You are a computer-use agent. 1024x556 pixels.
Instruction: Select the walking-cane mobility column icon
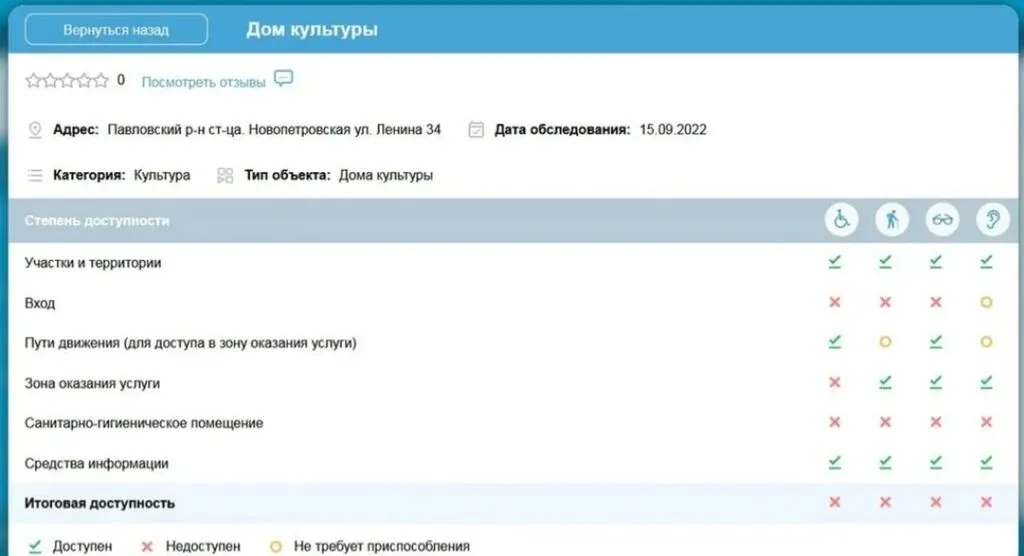[x=891, y=220]
